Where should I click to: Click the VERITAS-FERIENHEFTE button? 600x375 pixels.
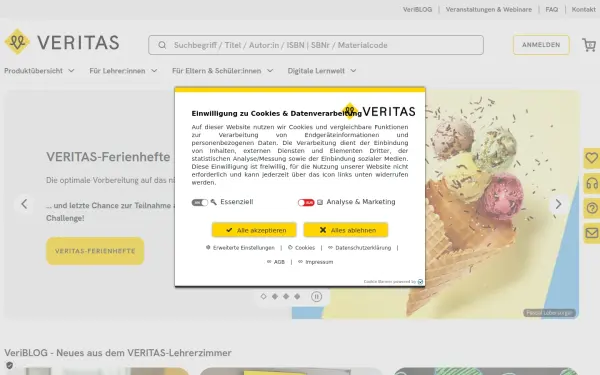(95, 251)
